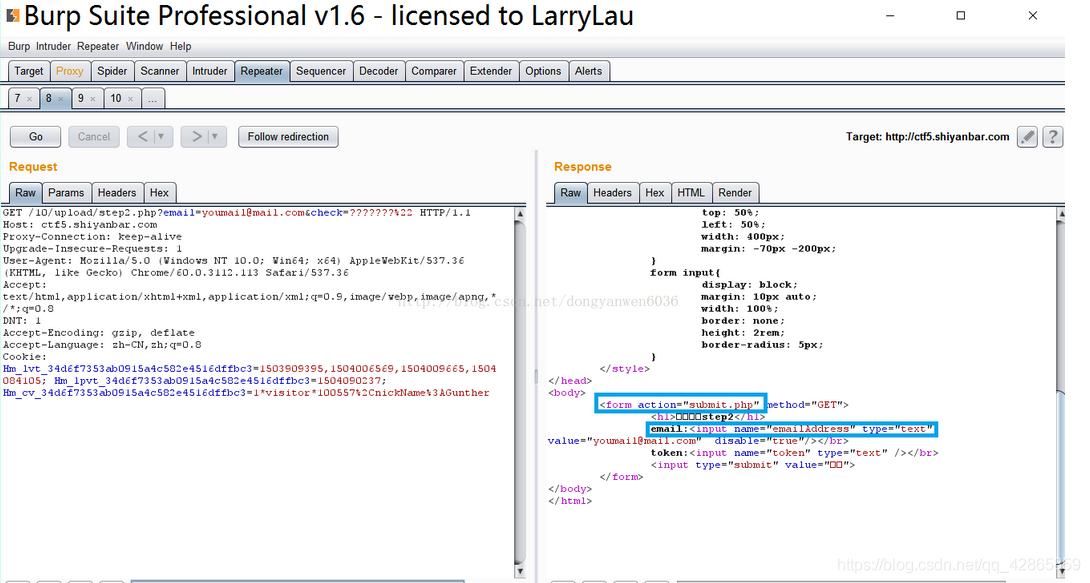Click the GET request line text
This screenshot has width=1090, height=583.
point(236,213)
